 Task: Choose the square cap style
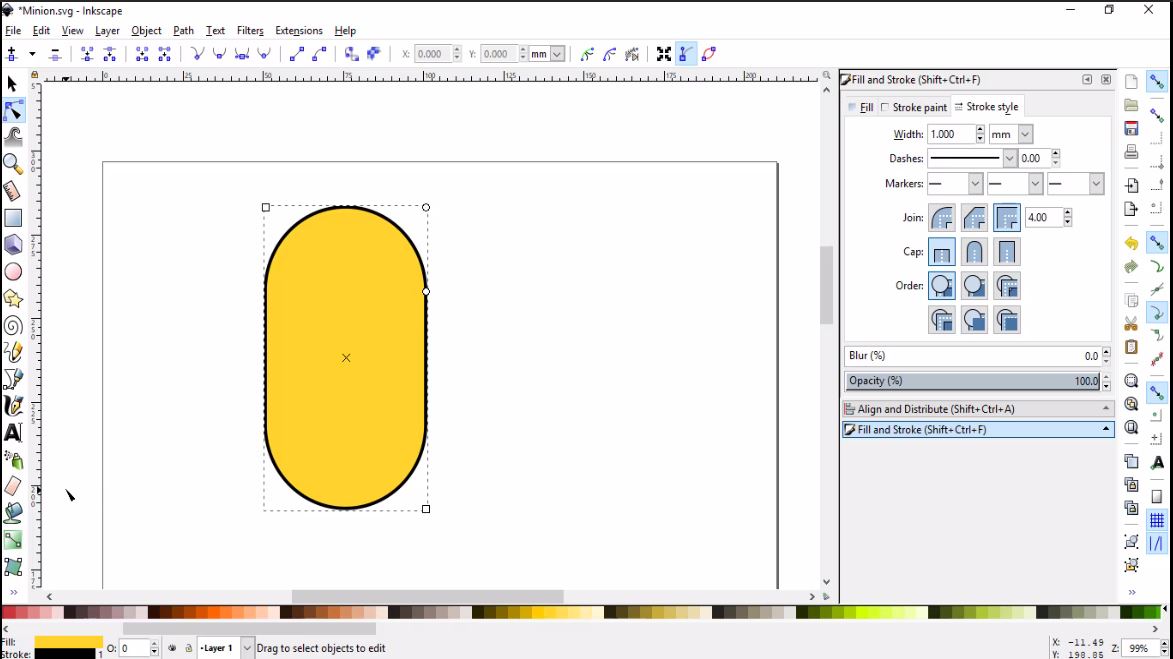pyautogui.click(x=1007, y=252)
